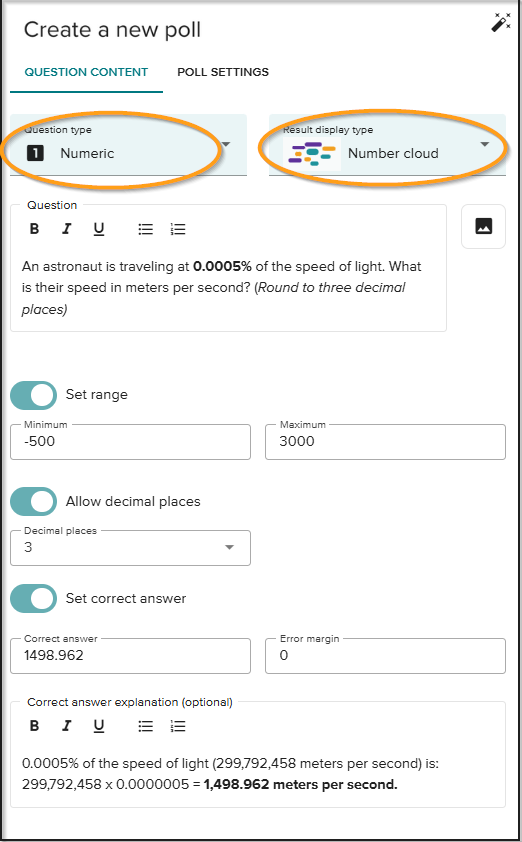522x842 pixels.
Task: Insert bulleted list in Question editor
Action: [x=146, y=229]
